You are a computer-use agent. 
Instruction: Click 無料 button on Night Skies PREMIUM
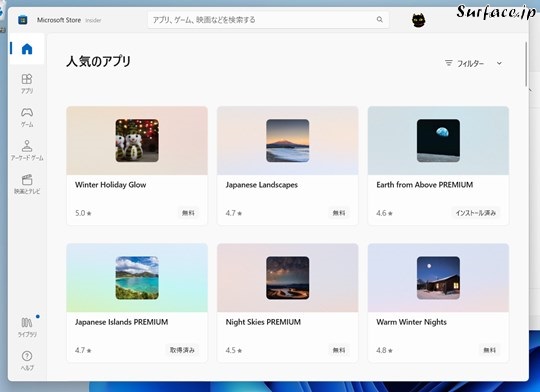(x=339, y=350)
